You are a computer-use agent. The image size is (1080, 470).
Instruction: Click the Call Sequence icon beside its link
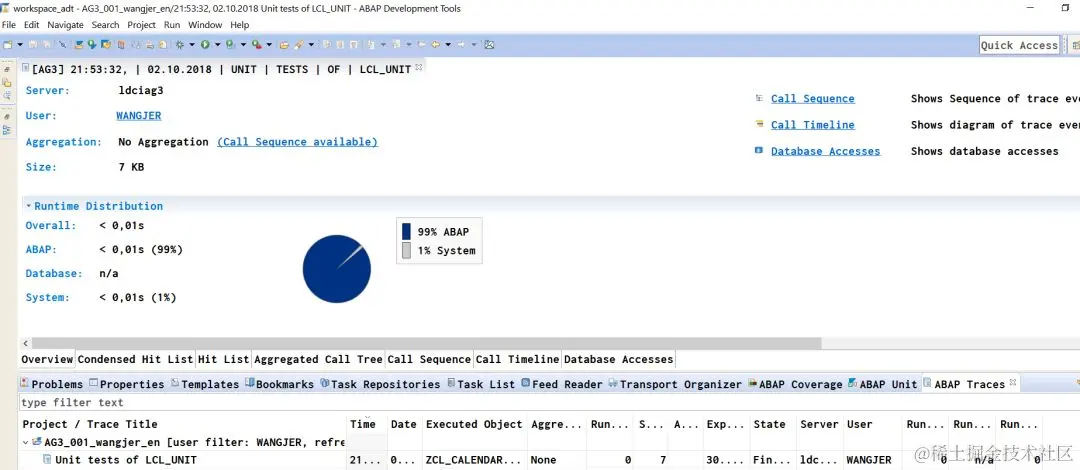tap(759, 99)
